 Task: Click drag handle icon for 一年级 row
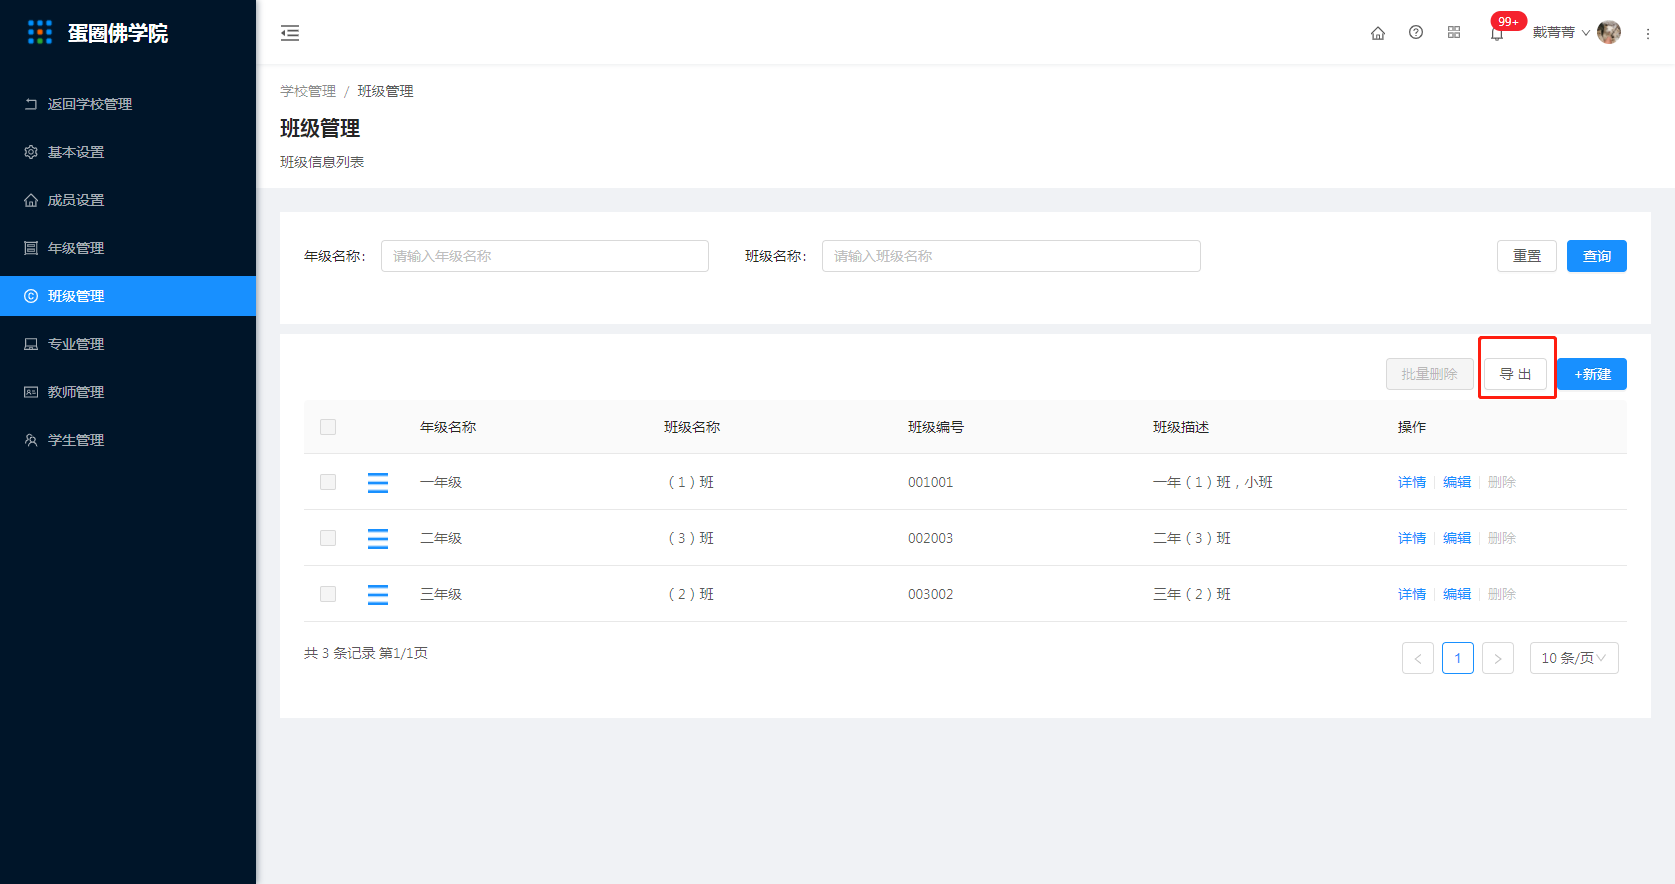pyautogui.click(x=378, y=482)
